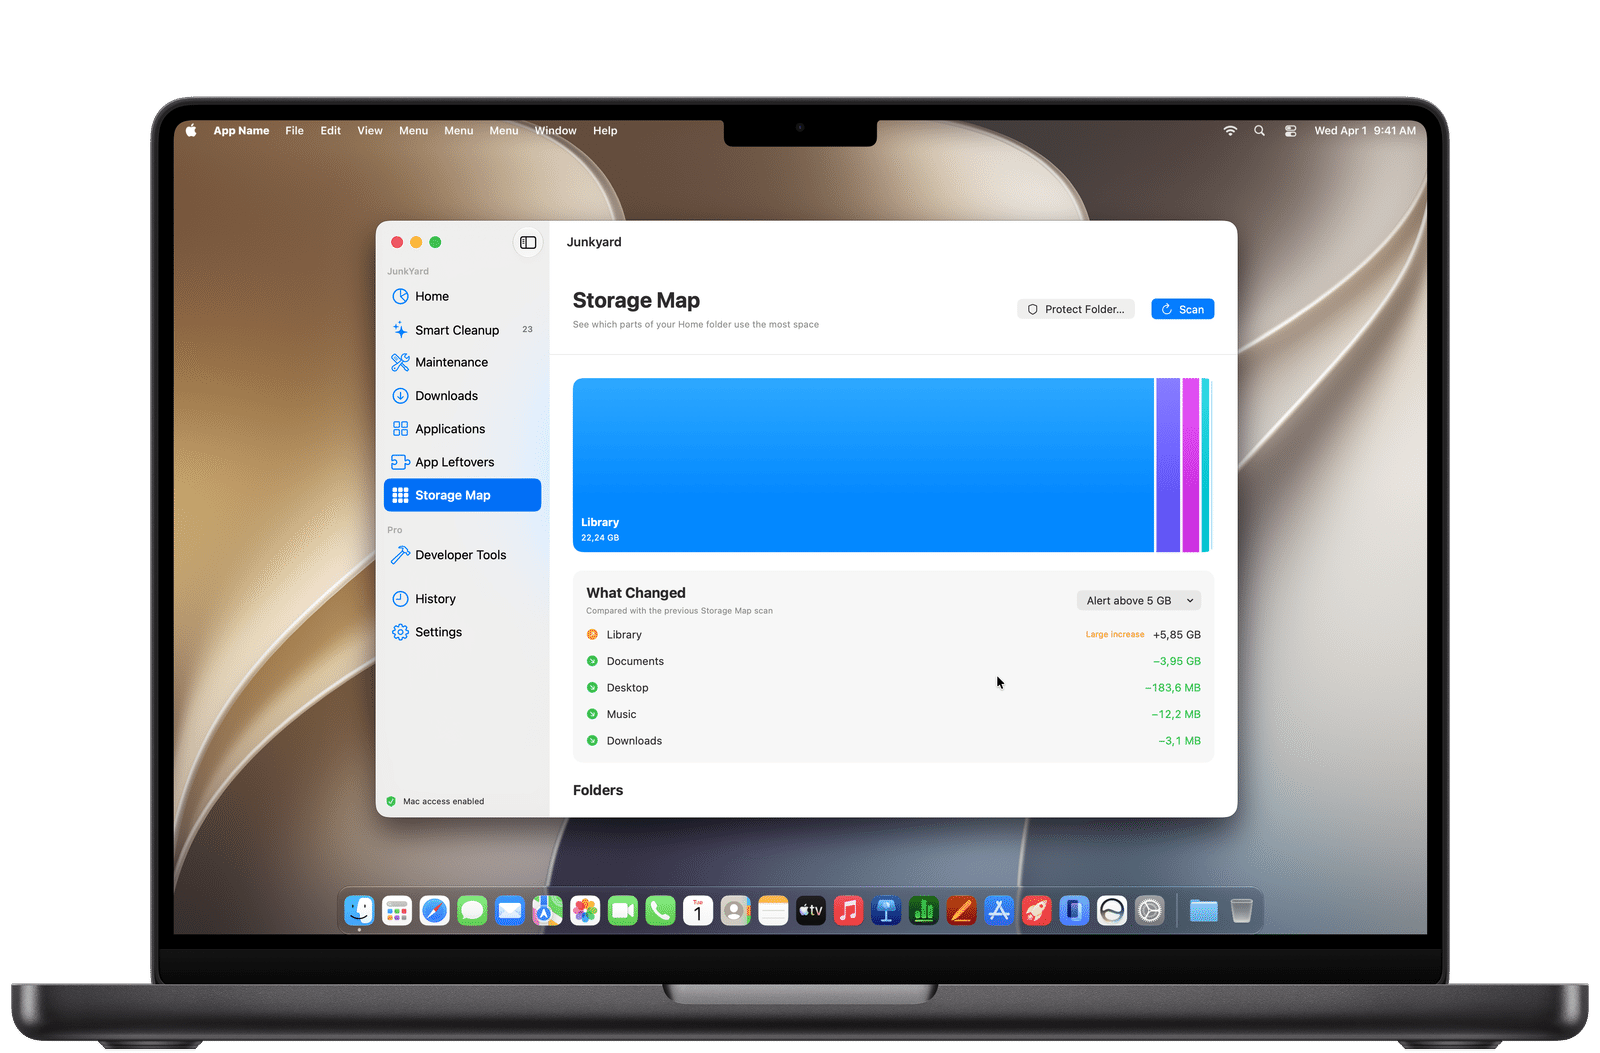
Task: Open Developer Tools via the hammer icon
Action: (400, 555)
